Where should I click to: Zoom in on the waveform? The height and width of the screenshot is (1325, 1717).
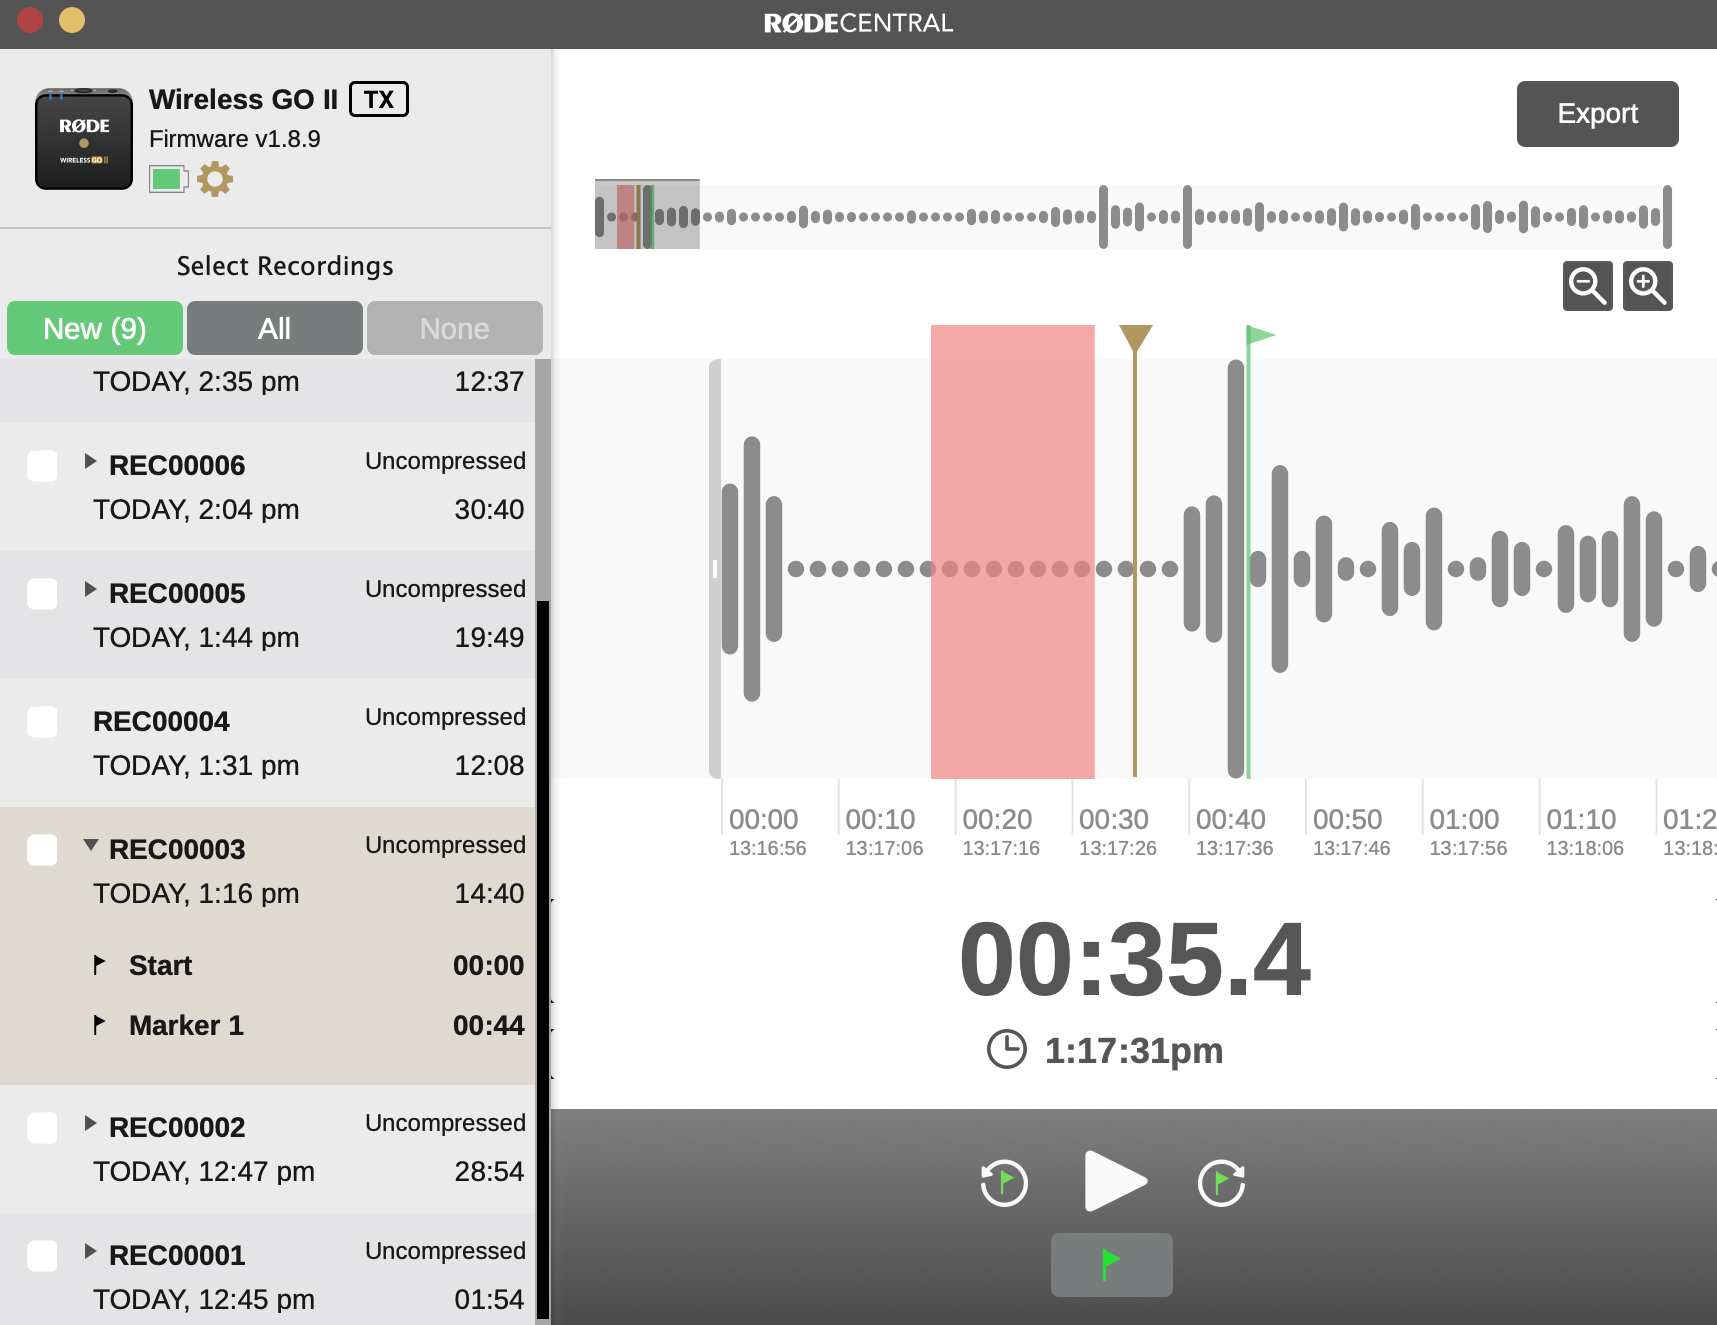1648,286
